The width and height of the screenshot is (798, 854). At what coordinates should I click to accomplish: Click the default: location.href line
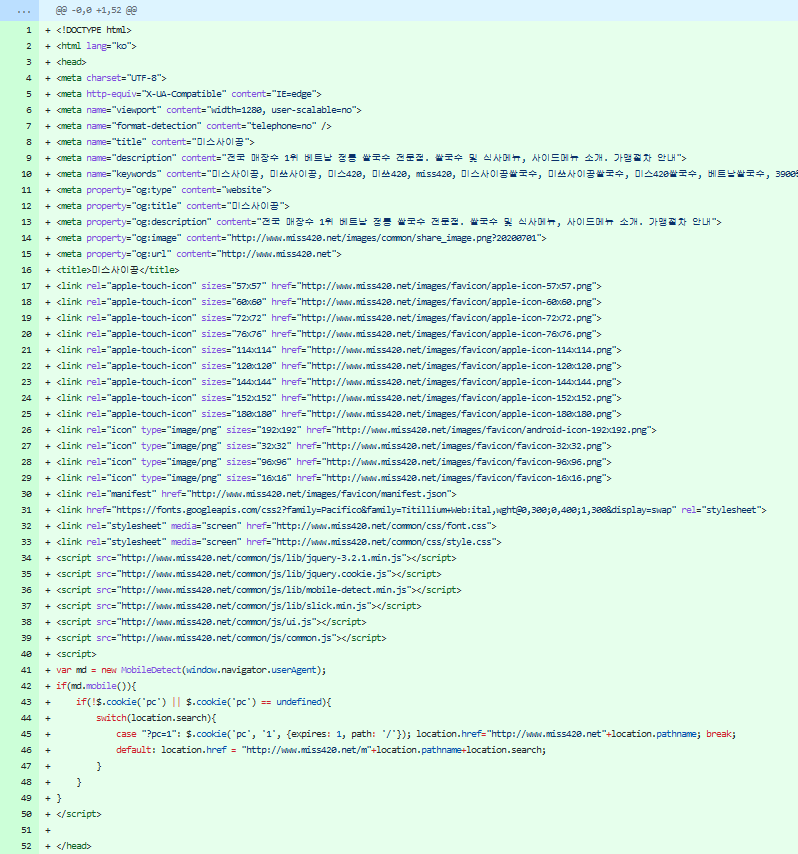(331, 751)
